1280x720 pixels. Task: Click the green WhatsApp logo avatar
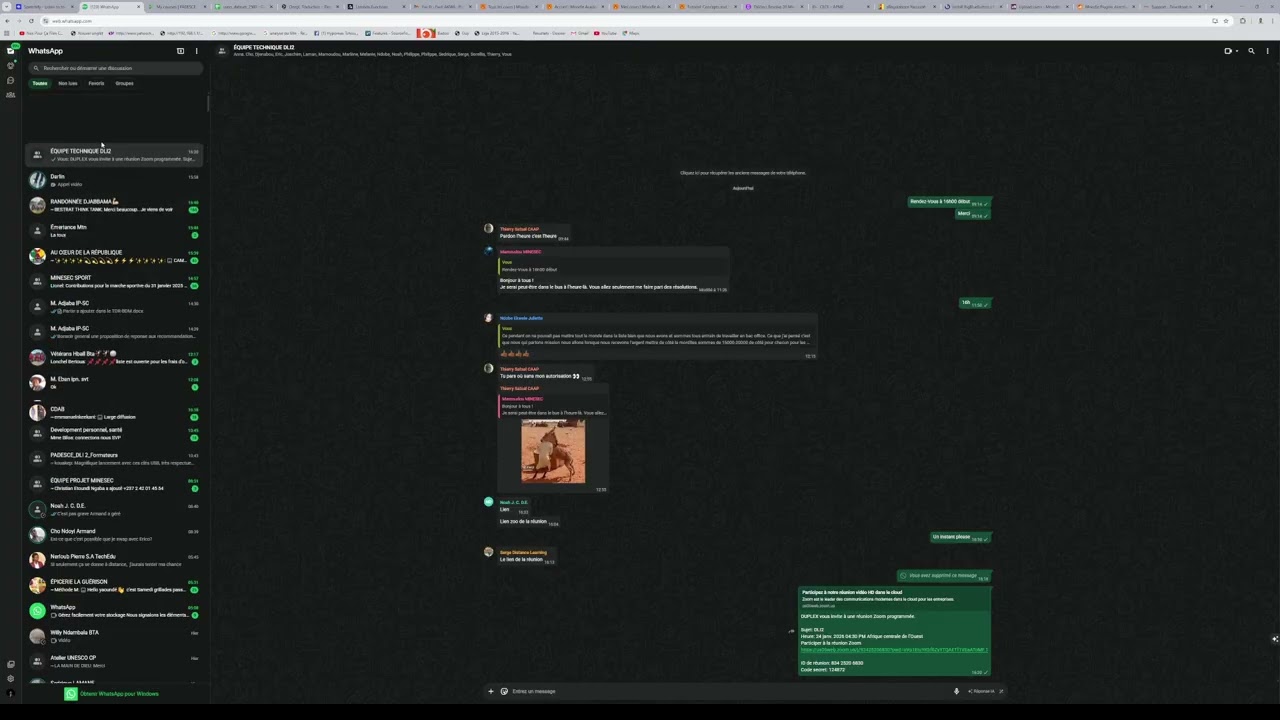click(x=37, y=611)
